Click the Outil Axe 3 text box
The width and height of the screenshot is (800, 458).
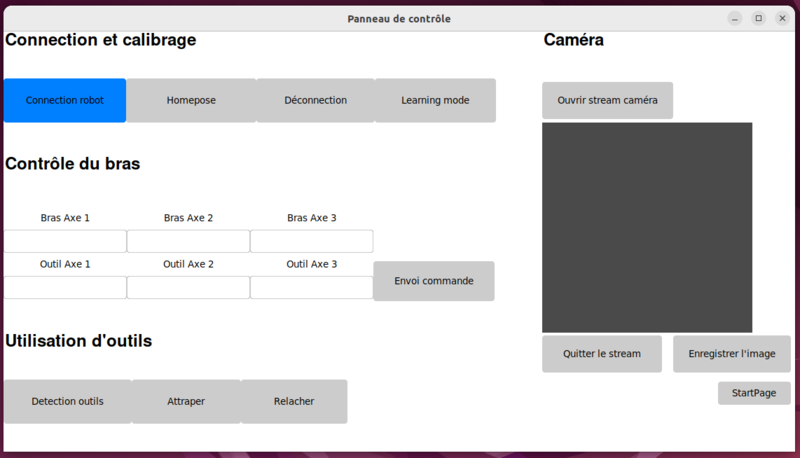(311, 287)
